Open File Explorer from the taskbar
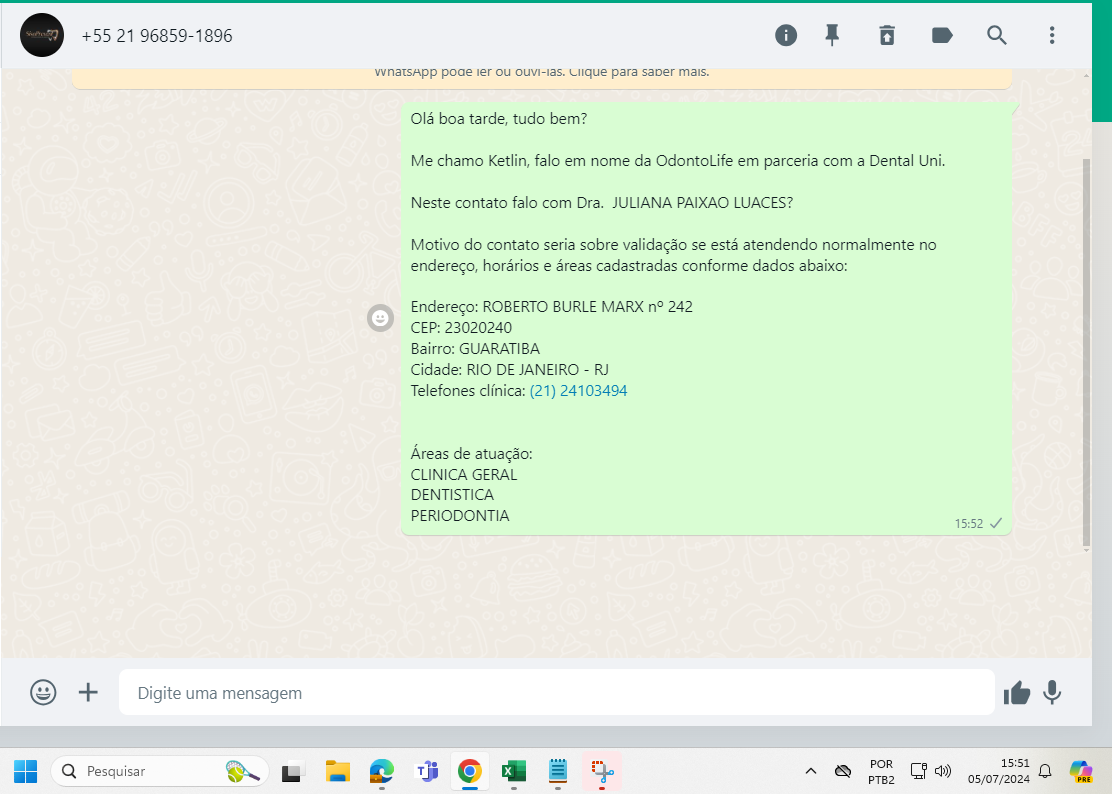 click(338, 771)
